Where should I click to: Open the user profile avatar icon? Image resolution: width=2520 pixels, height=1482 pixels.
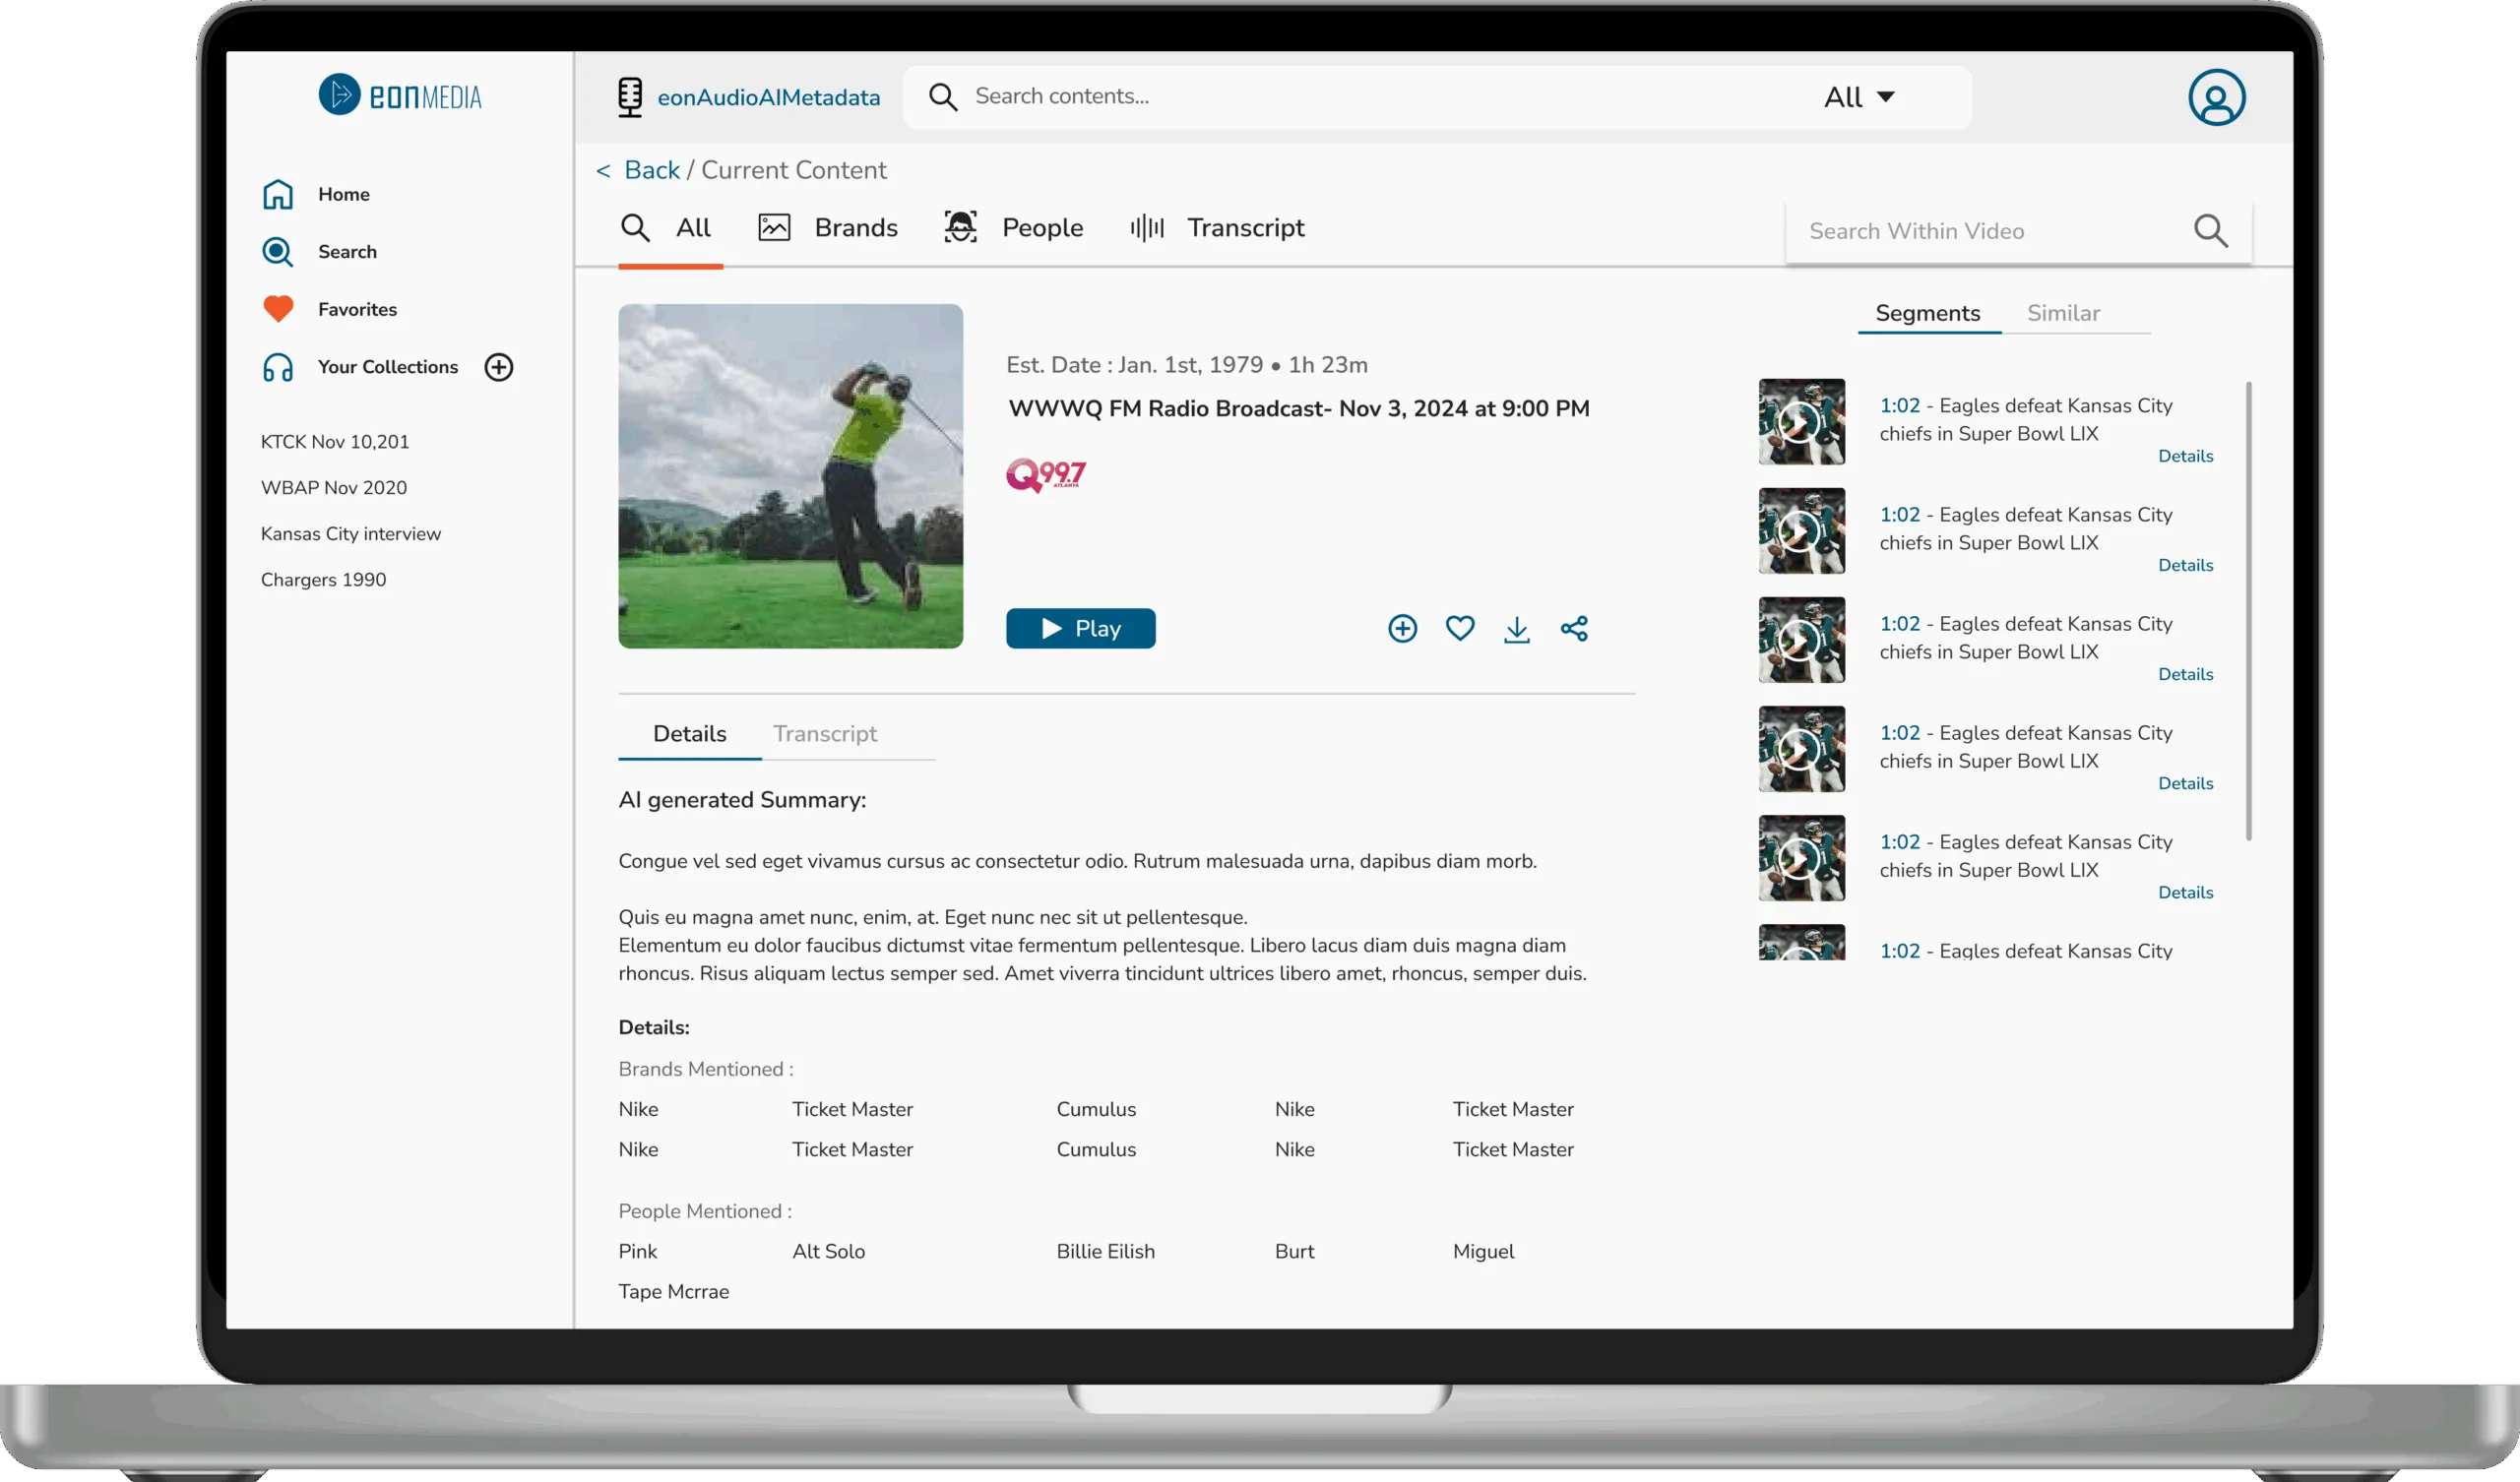coord(2216,97)
